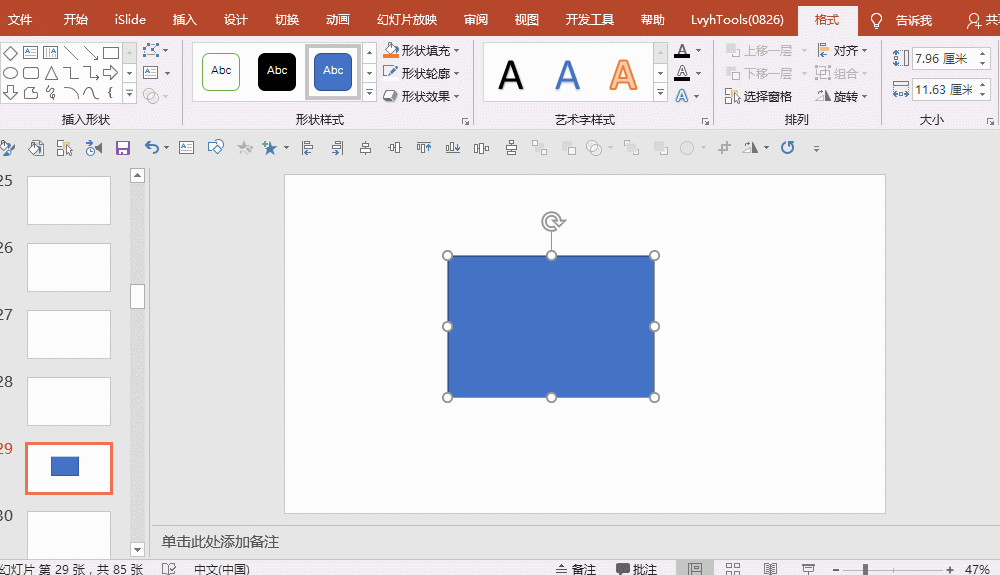Click the Undo arrow icon
Viewport: 1000px width, 575px height.
[x=151, y=148]
